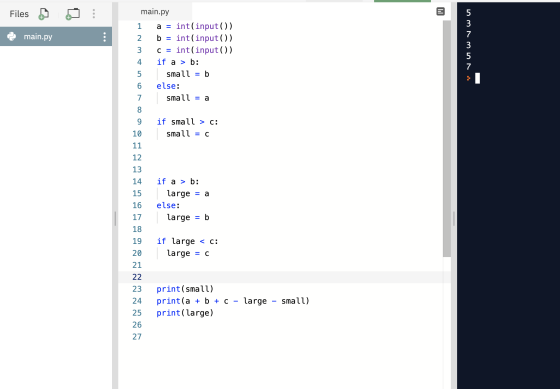Place cursor on 'print(large)' line
The image size is (560, 389).
point(185,313)
